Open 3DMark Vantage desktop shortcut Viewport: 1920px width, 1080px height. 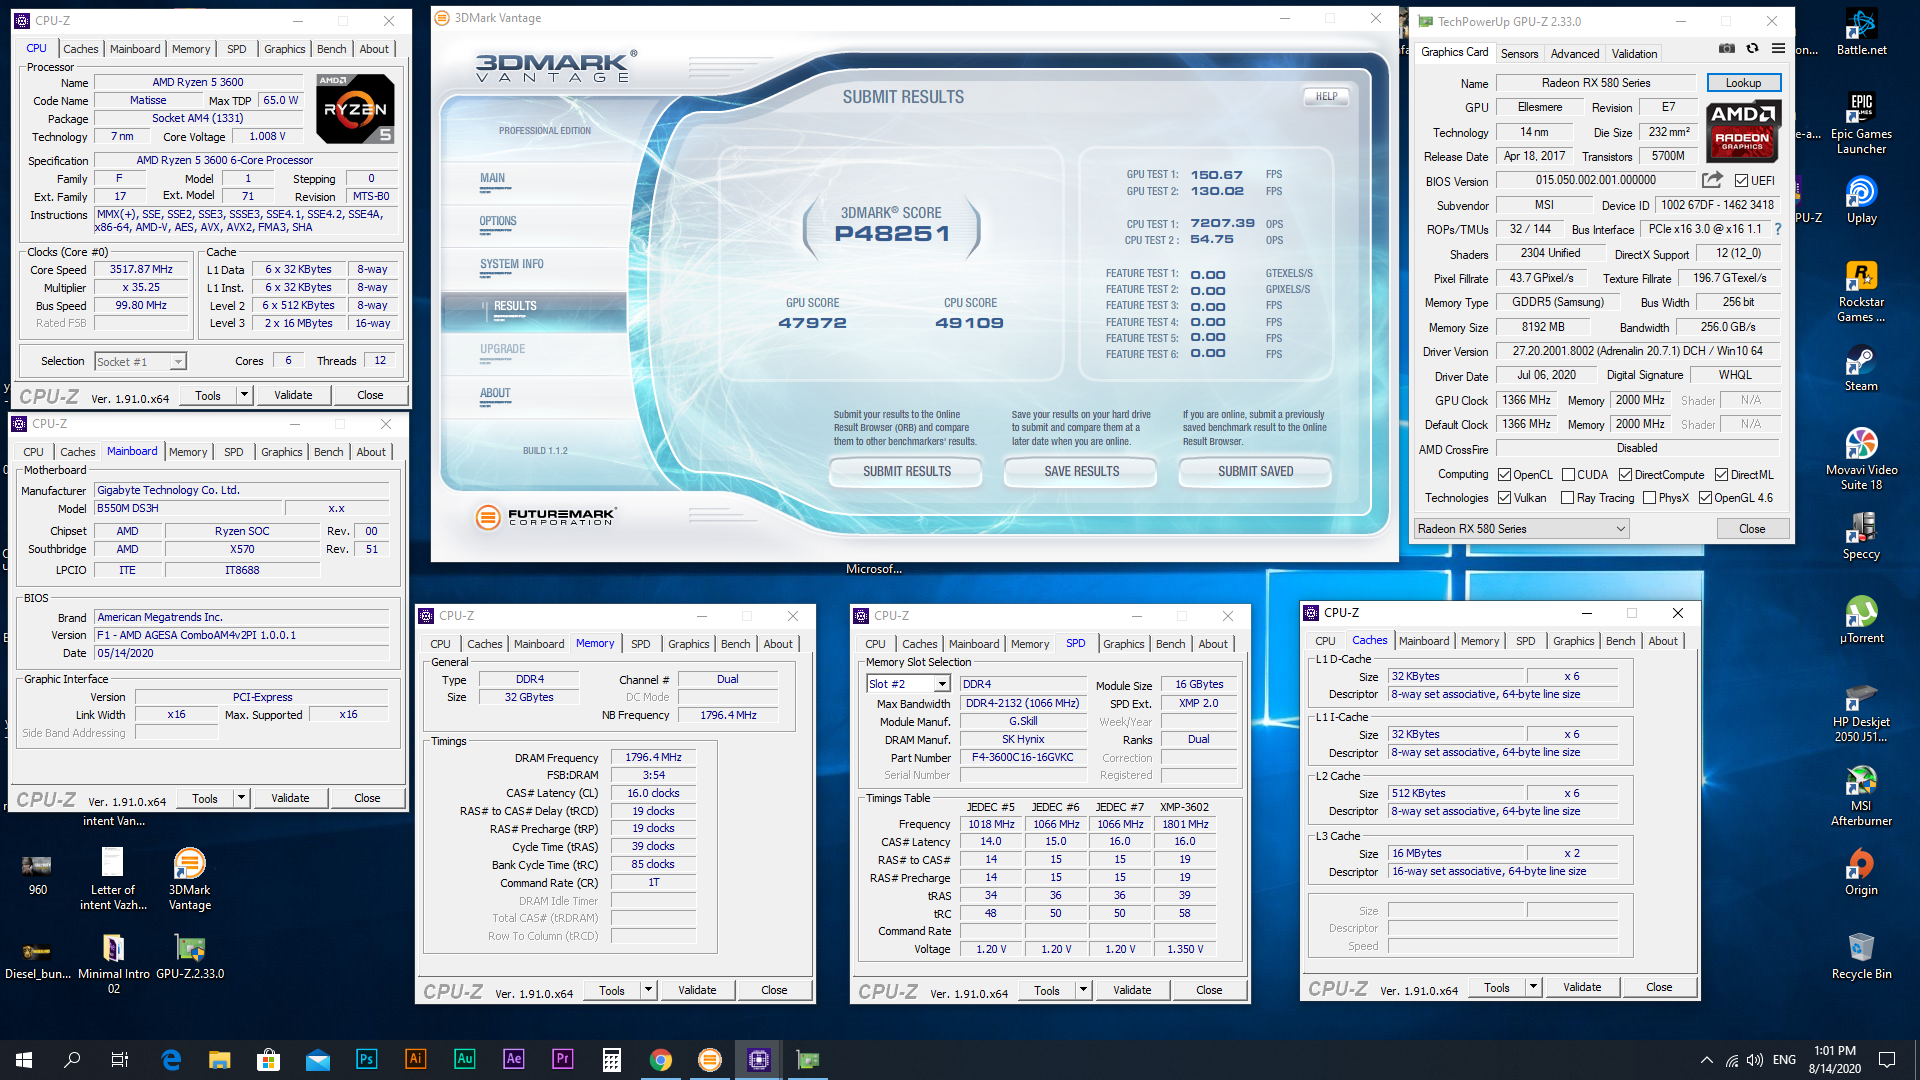coord(189,879)
